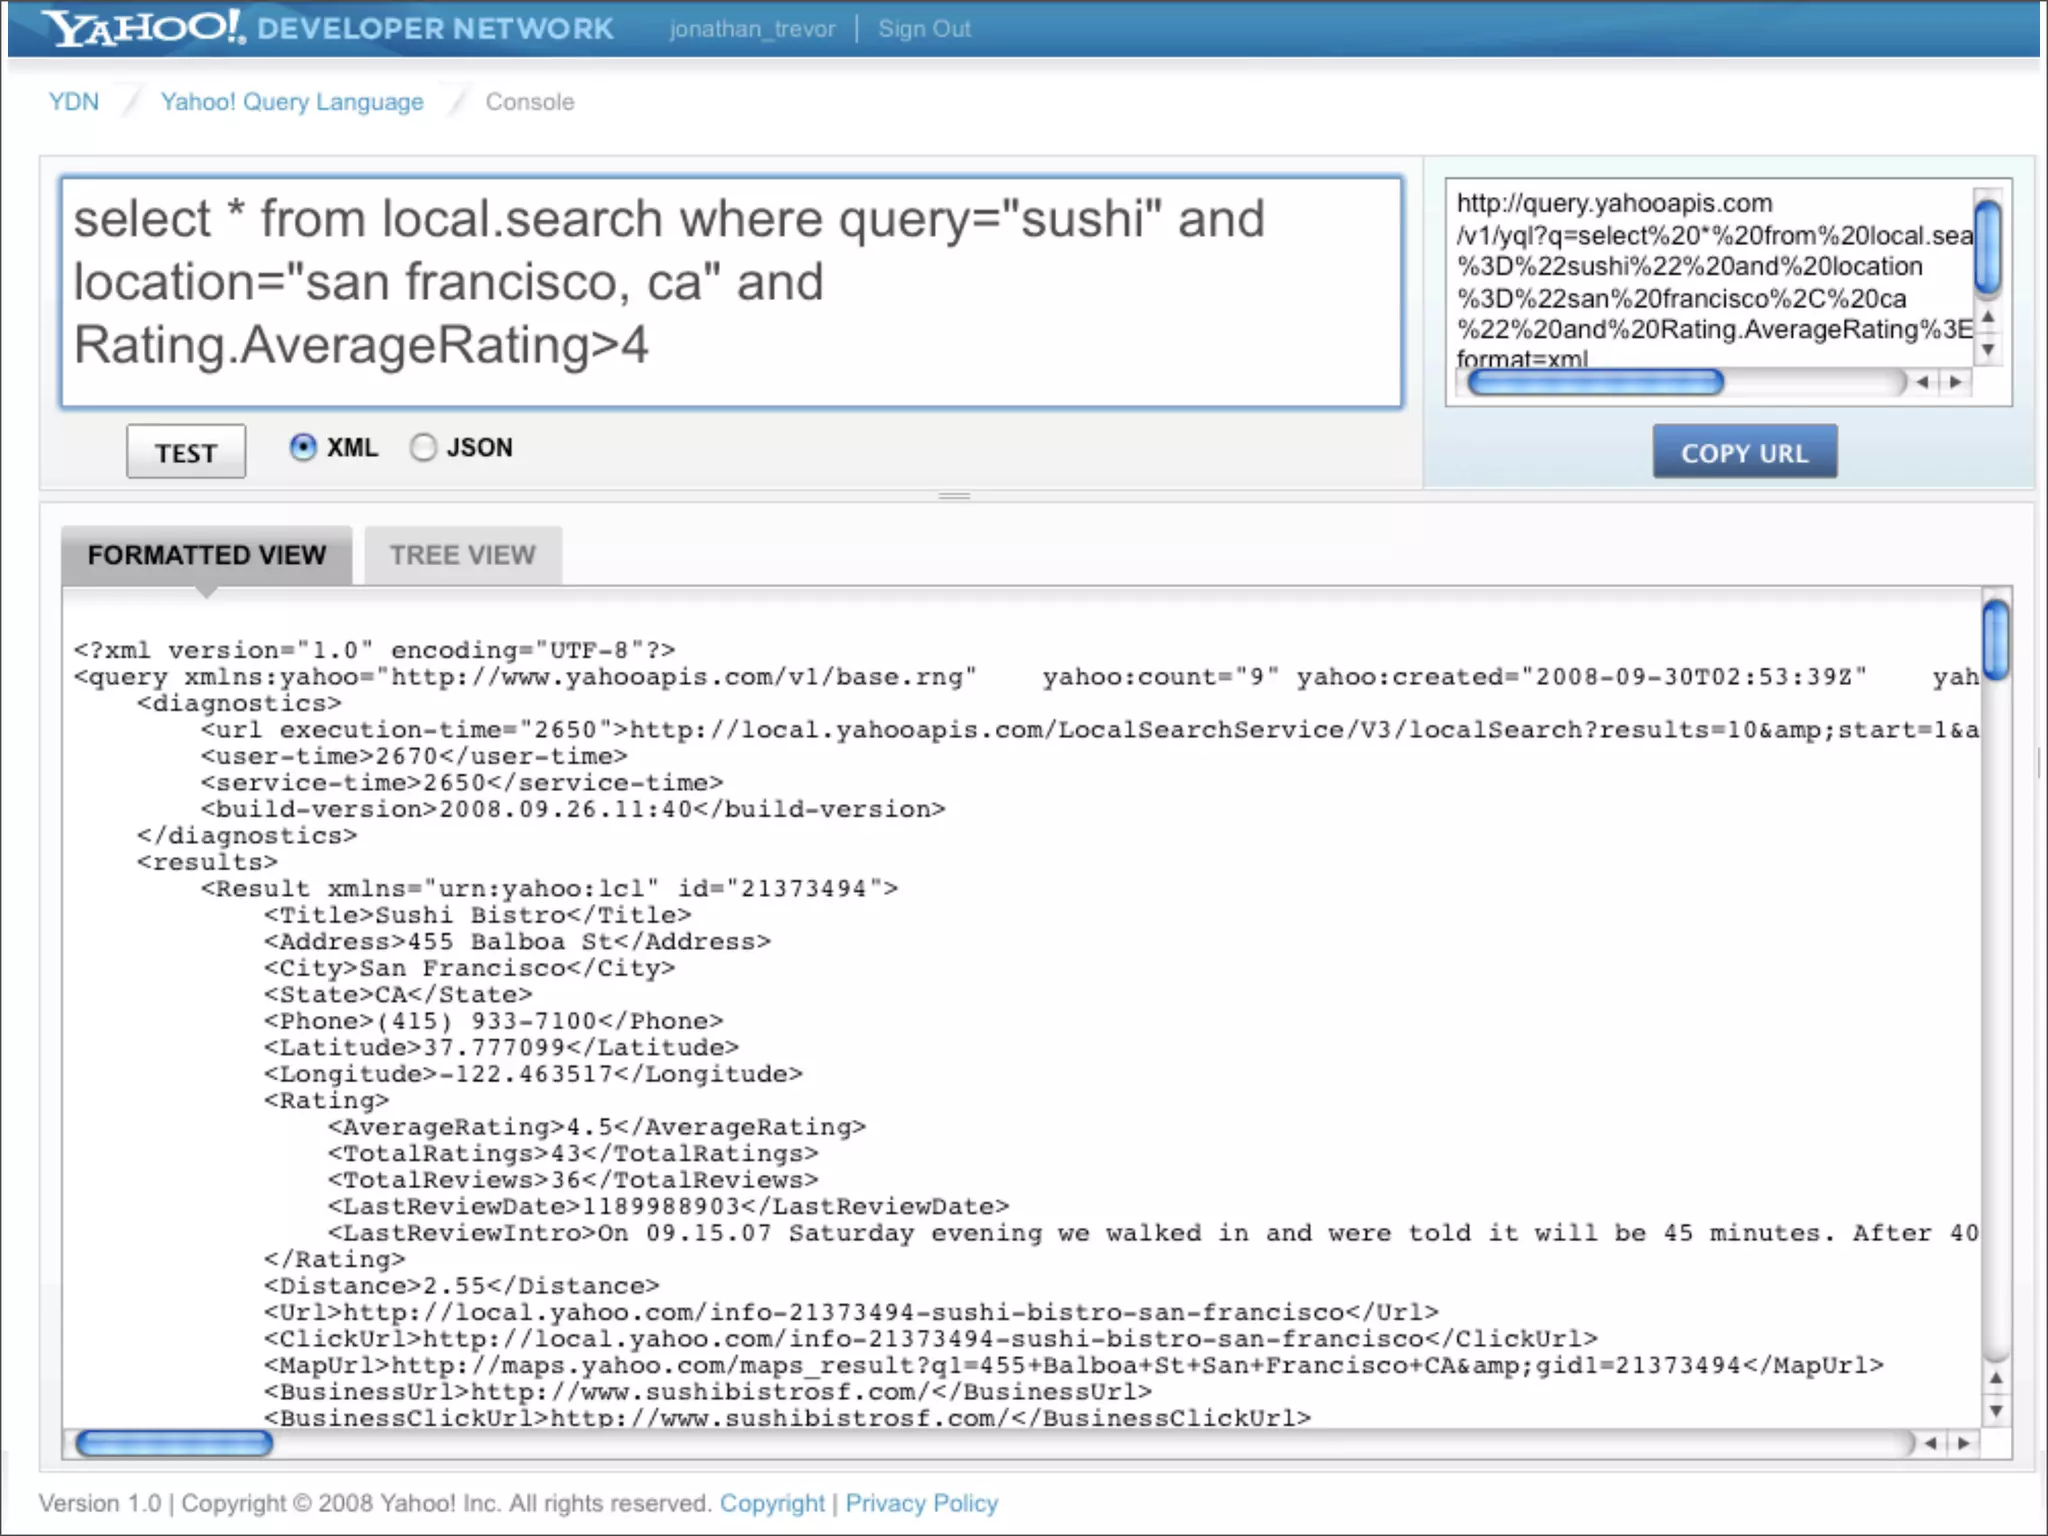Go to the YDN breadcrumb link
Screen dimensions: 2048x1536
[74, 102]
